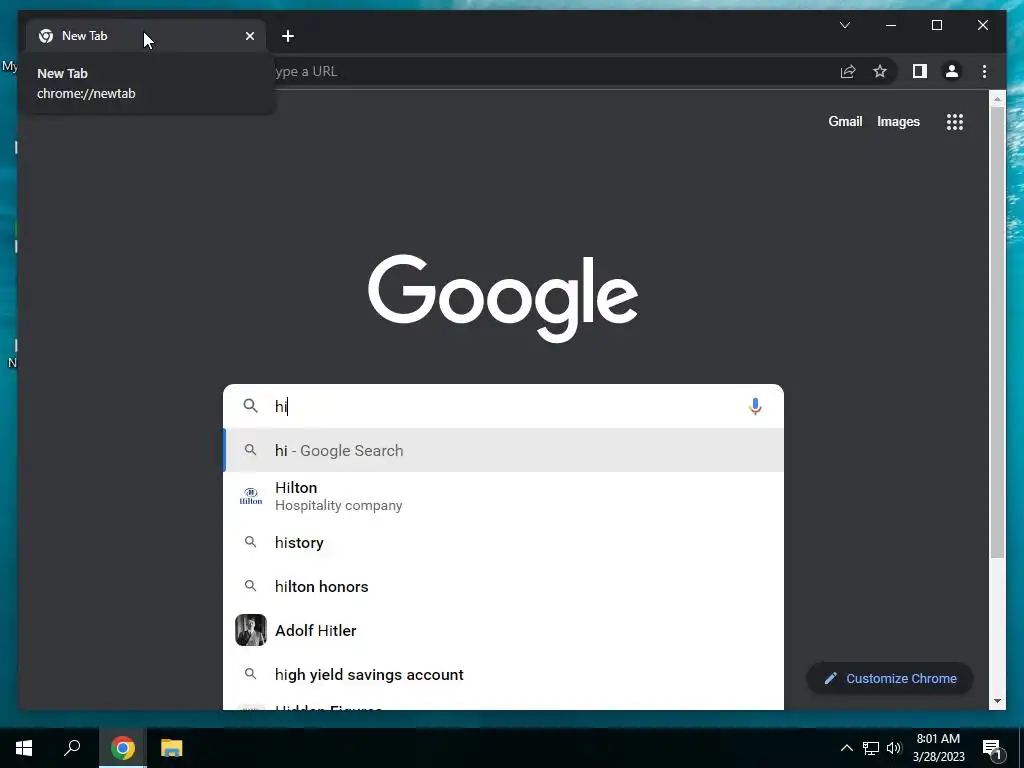The width and height of the screenshot is (1024, 768).
Task: Open the tab search chevron
Action: pyautogui.click(x=844, y=25)
